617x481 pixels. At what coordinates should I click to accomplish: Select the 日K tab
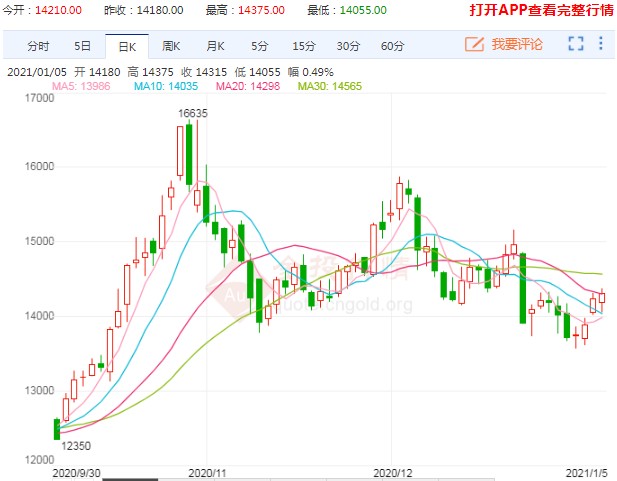pyautogui.click(x=127, y=47)
